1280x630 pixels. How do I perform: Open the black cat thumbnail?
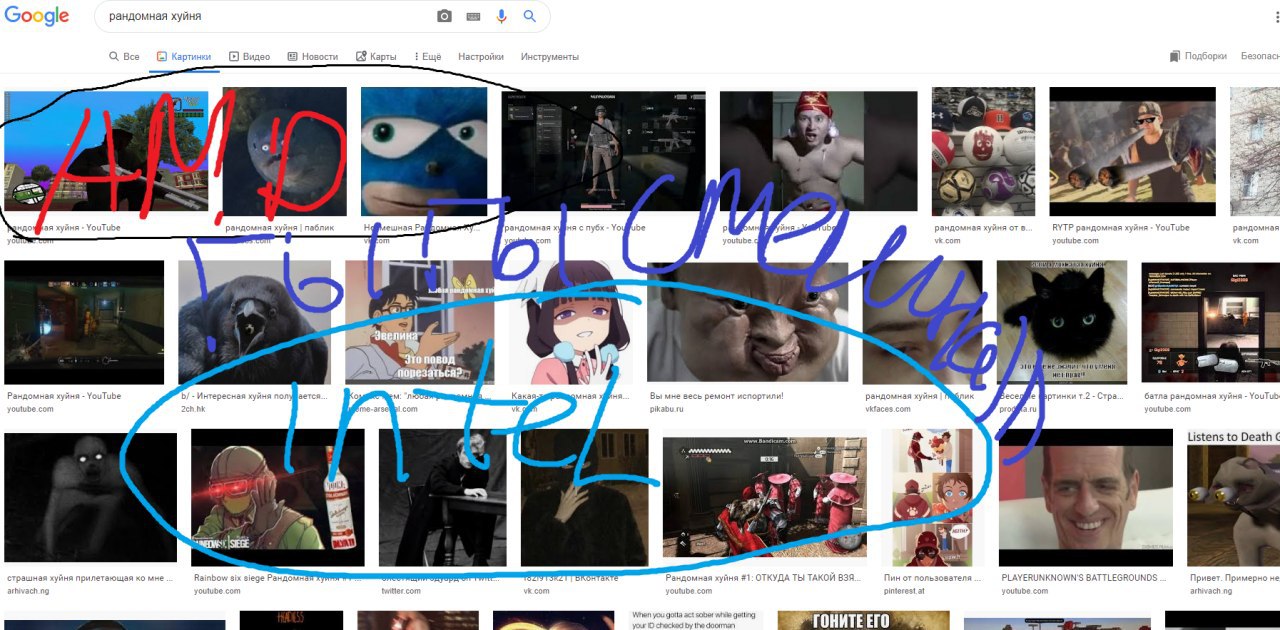point(1062,323)
